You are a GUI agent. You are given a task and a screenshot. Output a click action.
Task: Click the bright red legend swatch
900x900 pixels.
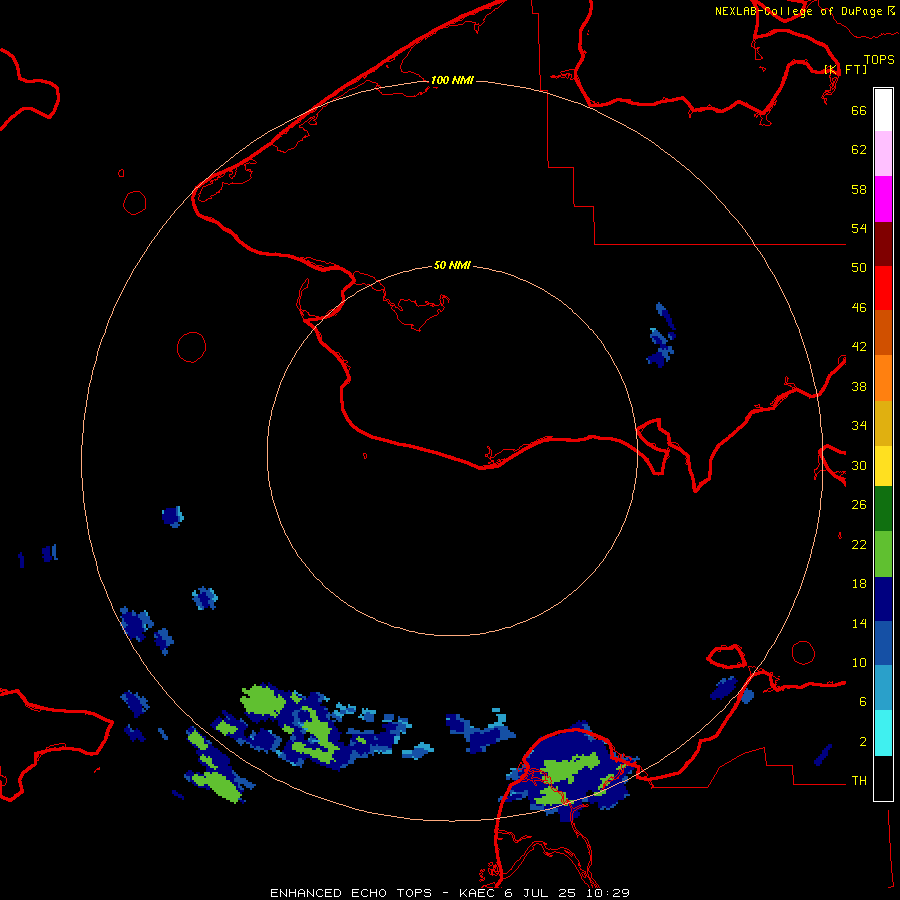coord(883,288)
